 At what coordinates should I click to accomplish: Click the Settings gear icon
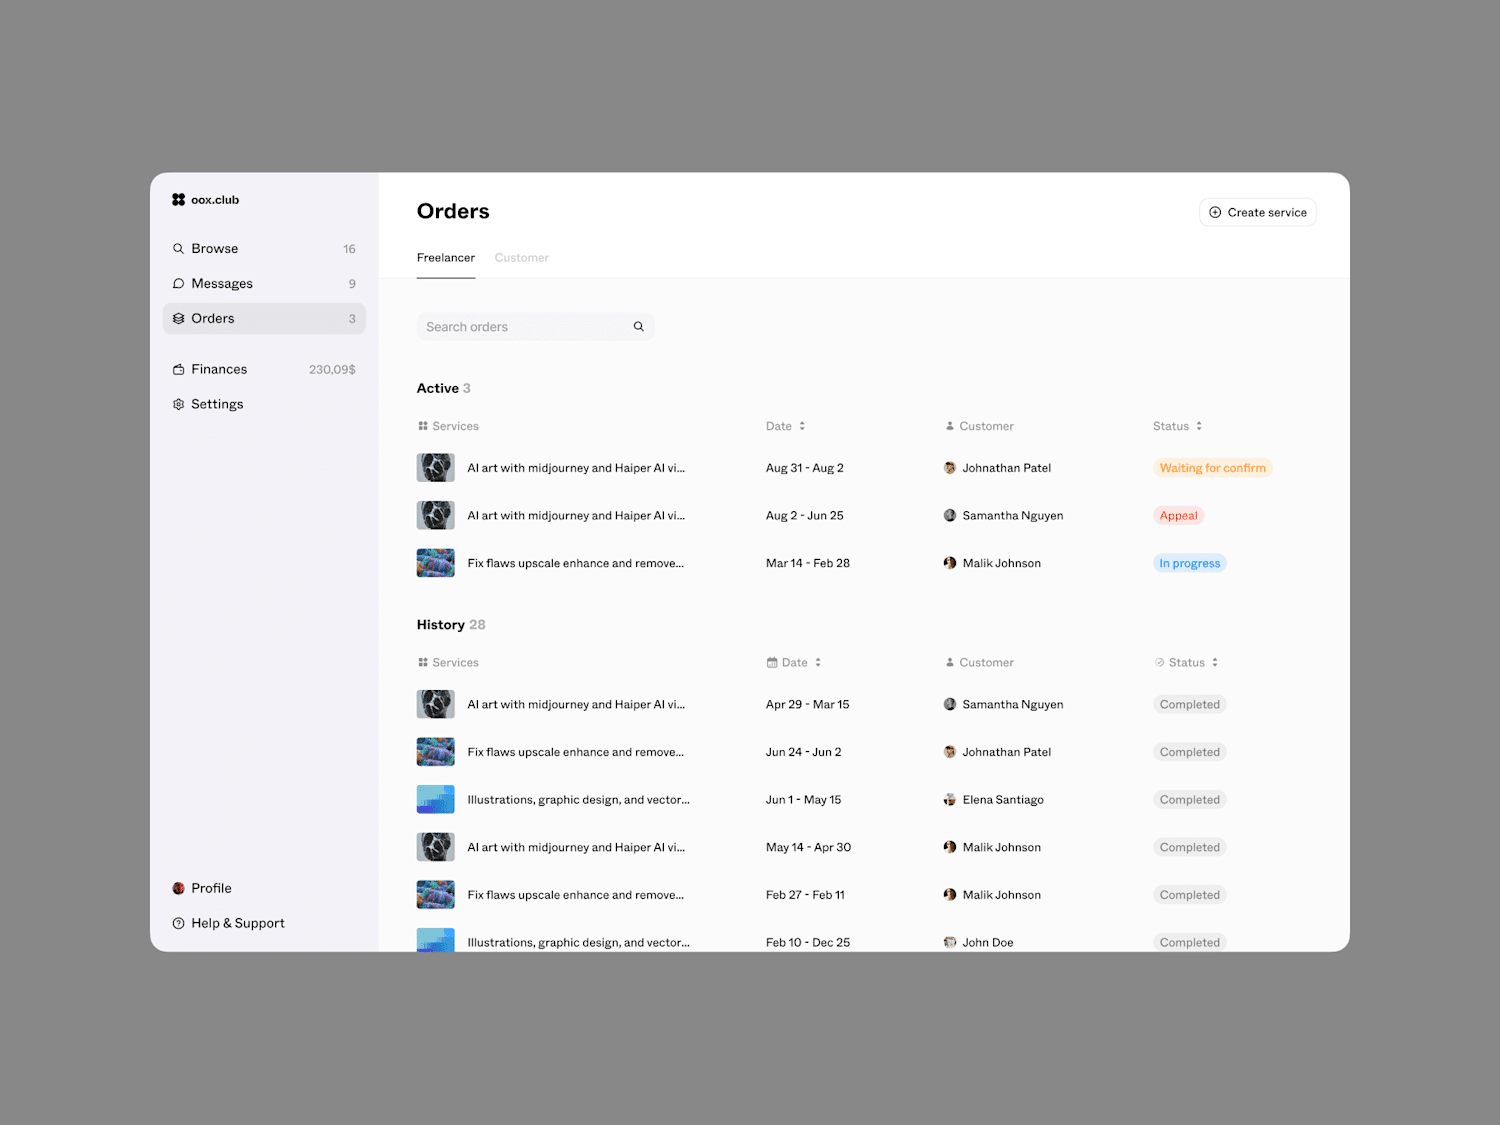coord(178,405)
